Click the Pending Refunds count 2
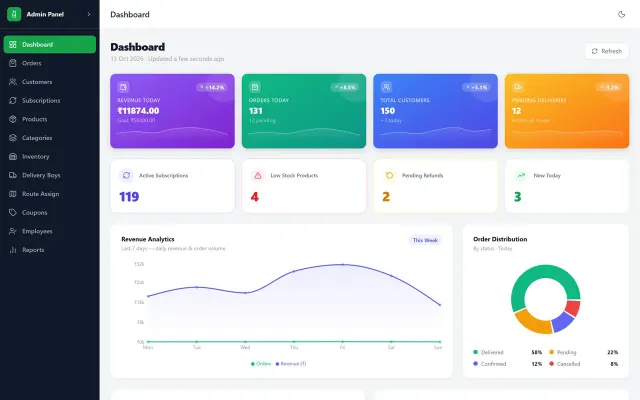The image size is (640, 400). [386, 197]
